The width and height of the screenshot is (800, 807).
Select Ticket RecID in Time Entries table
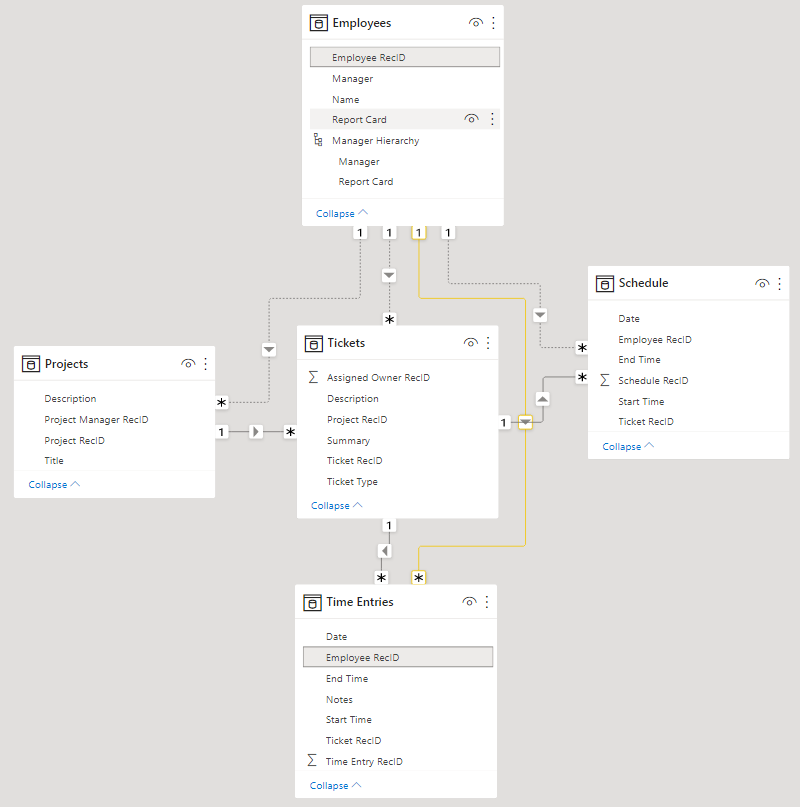[x=353, y=741]
